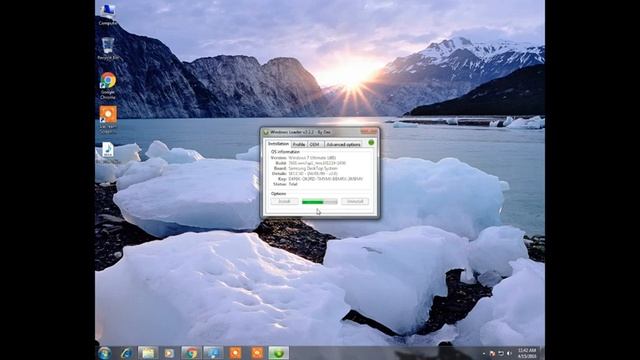Click the Build number line
This screenshot has width=640, height=360.
(x=317, y=163)
